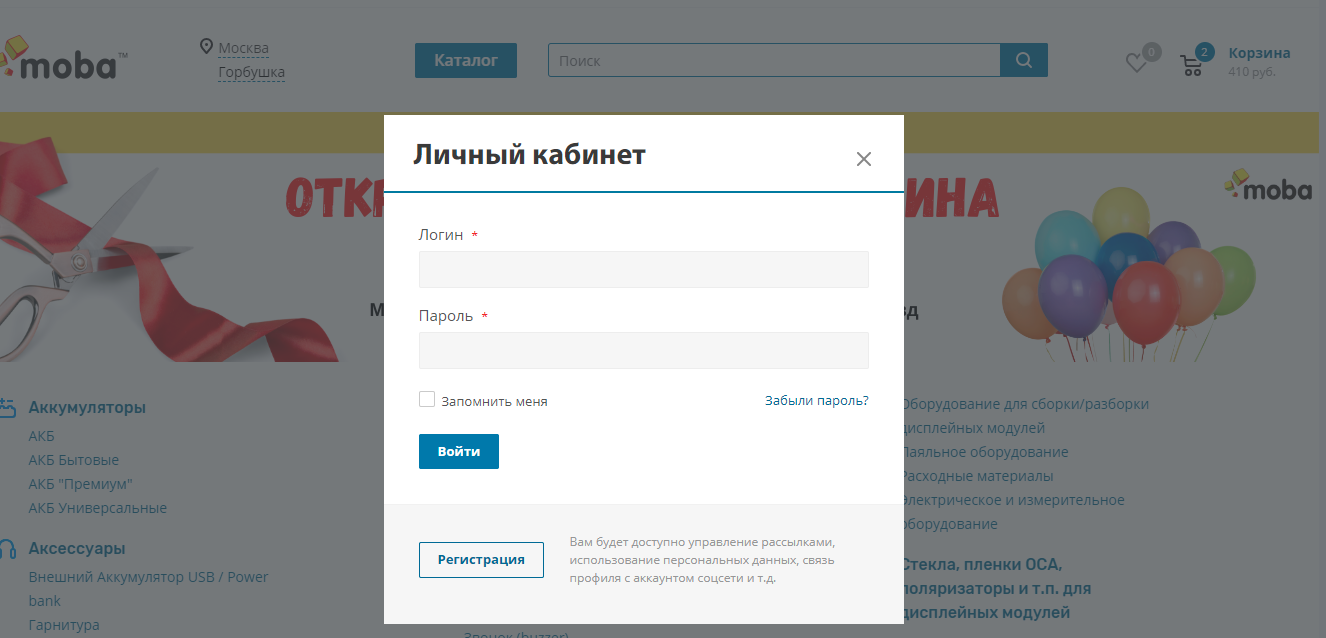Open favorites via the heart icon

(1136, 63)
